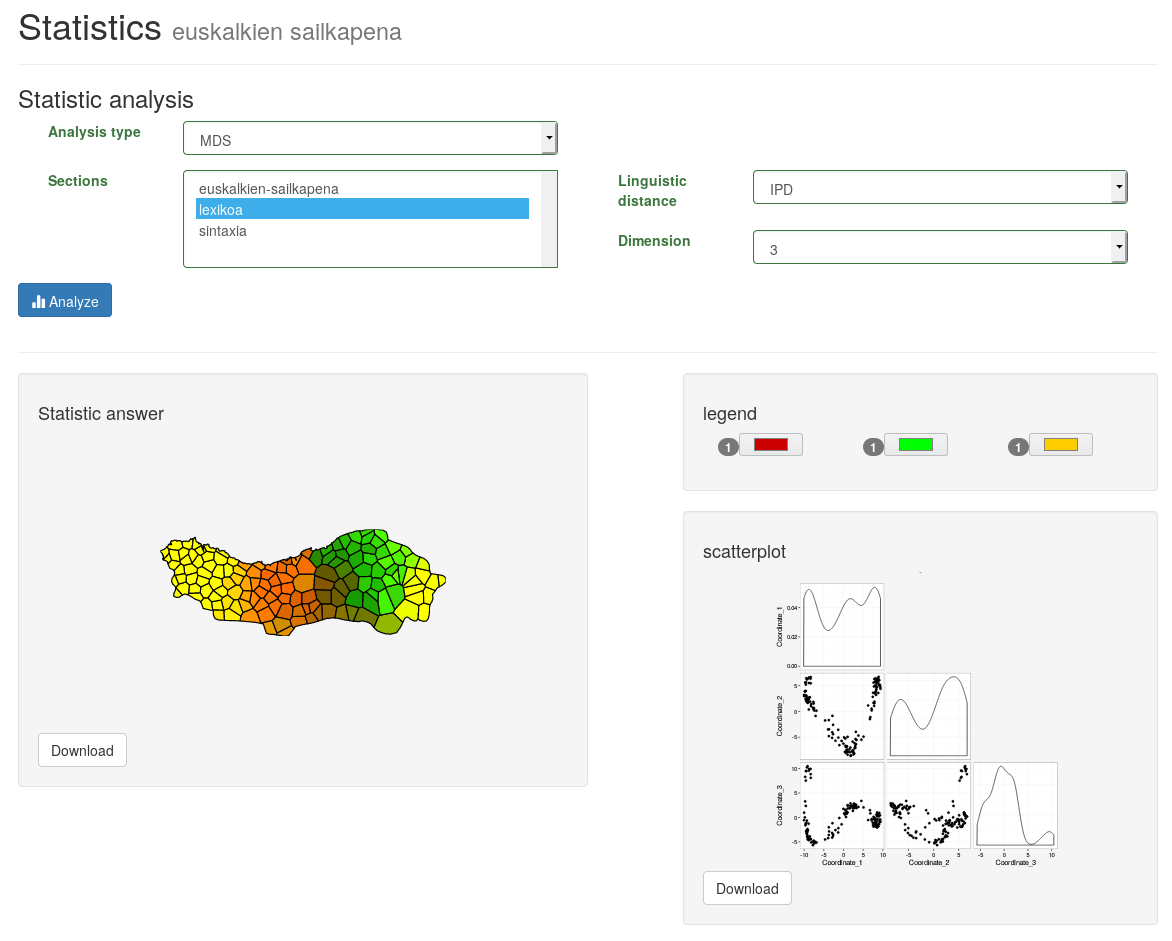Pick the green legend color swatch

coord(916,444)
